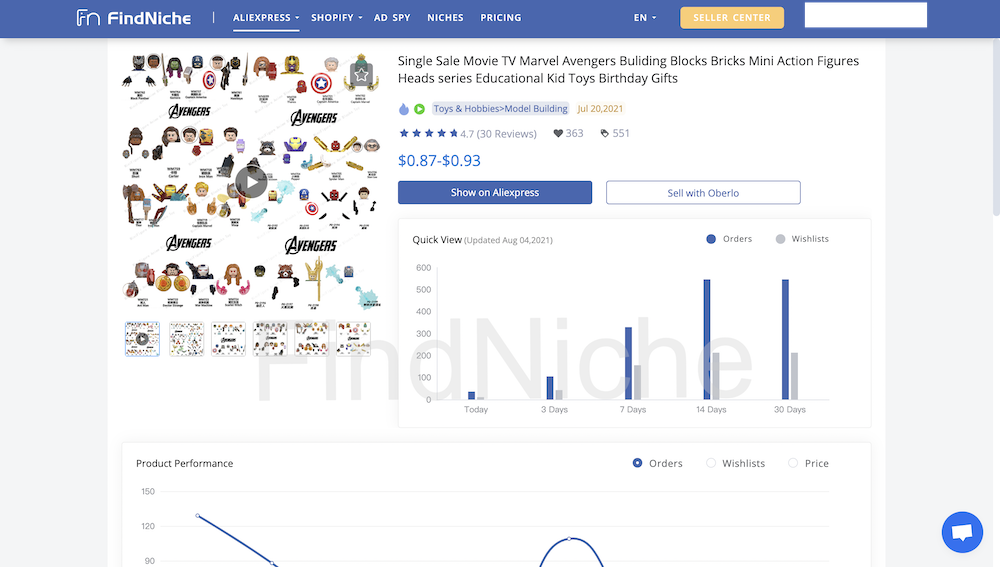Expand the ALIEXPRESS dropdown menu
Image resolution: width=1000 pixels, height=567 pixels.
[x=266, y=17]
